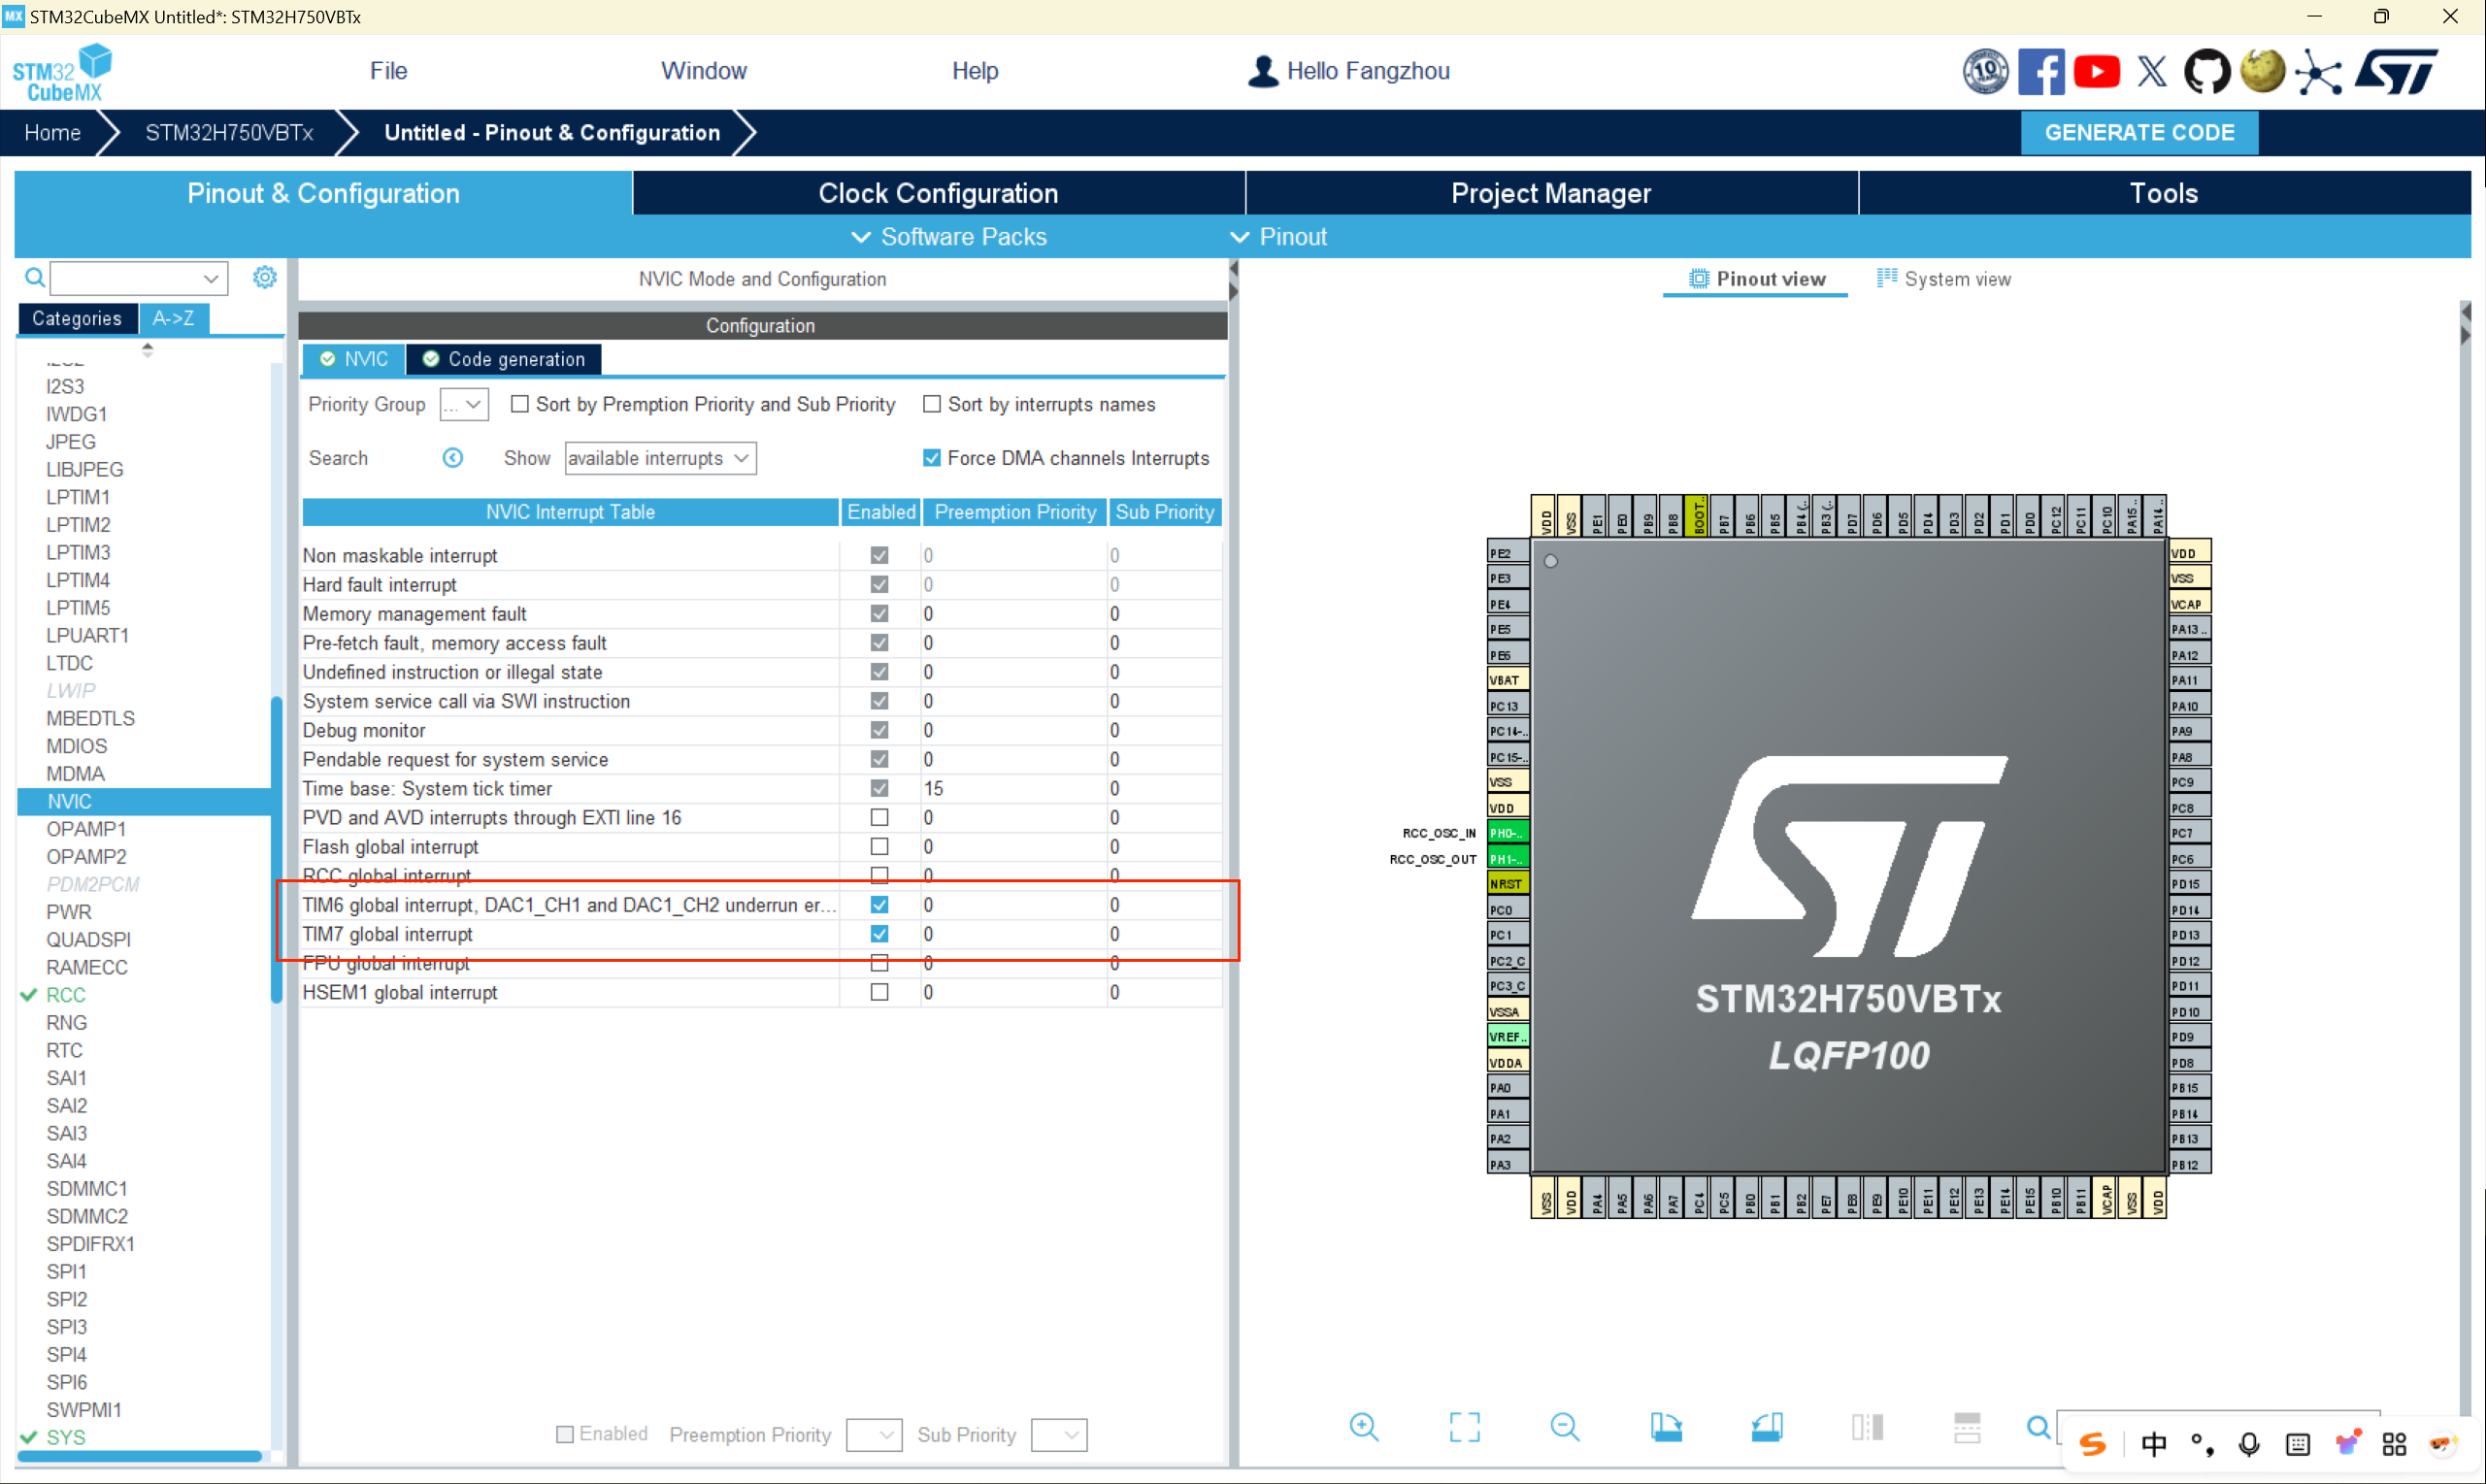Open the Window menu
The height and width of the screenshot is (1484, 2486).
click(x=704, y=71)
